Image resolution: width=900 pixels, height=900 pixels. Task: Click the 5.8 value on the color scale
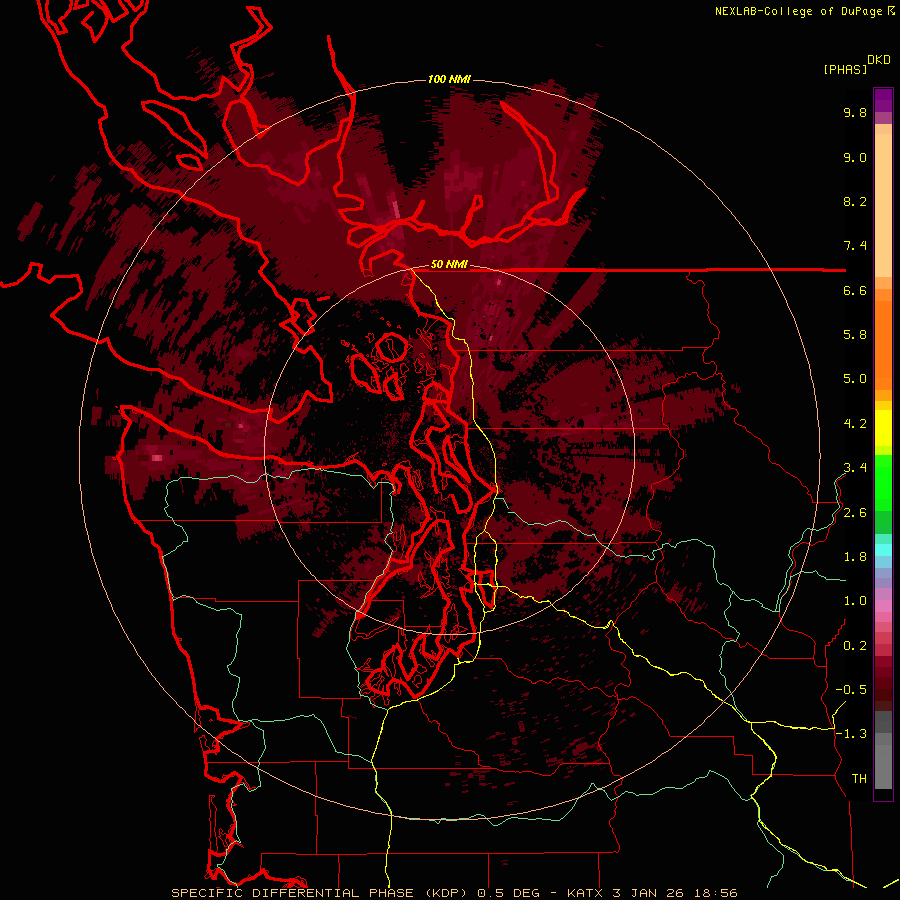click(855, 334)
